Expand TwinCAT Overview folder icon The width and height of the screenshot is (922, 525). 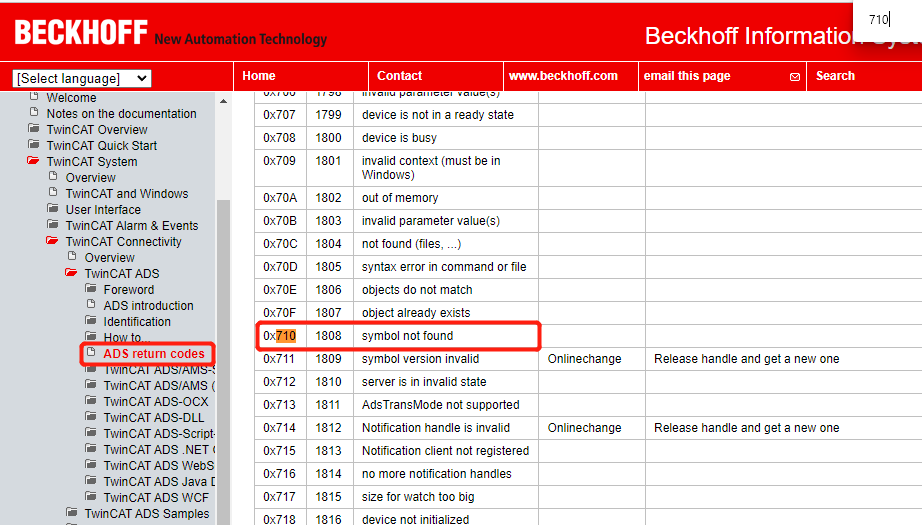tap(34, 128)
